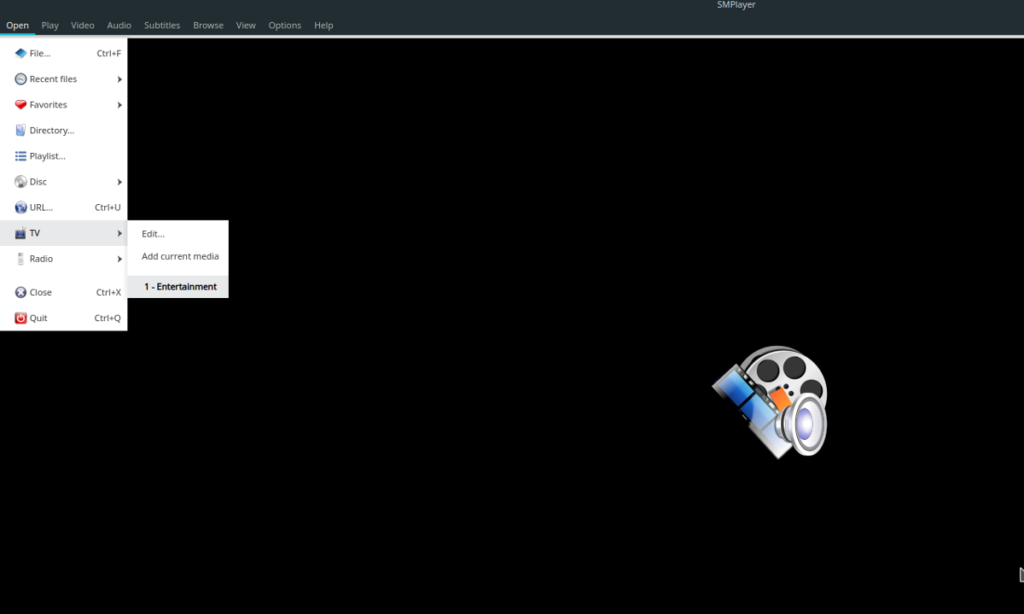
Task: Expand the Radio submenu
Action: 119,258
